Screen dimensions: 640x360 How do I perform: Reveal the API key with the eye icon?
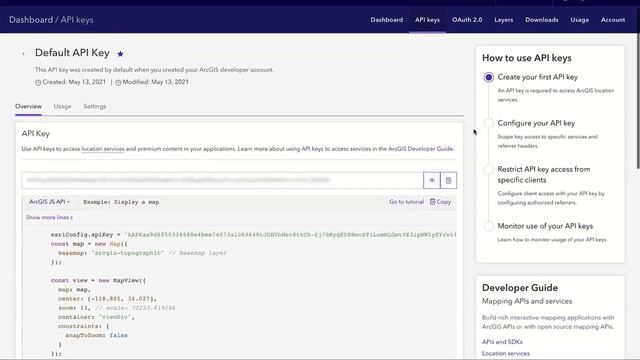pos(432,180)
